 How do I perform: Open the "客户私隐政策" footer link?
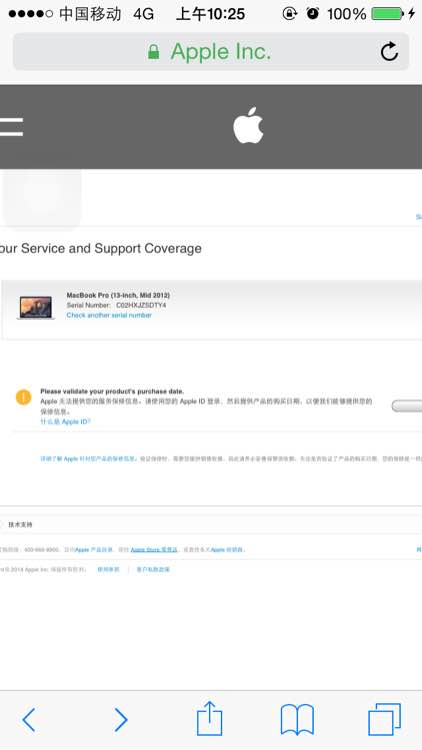[x=153, y=569]
